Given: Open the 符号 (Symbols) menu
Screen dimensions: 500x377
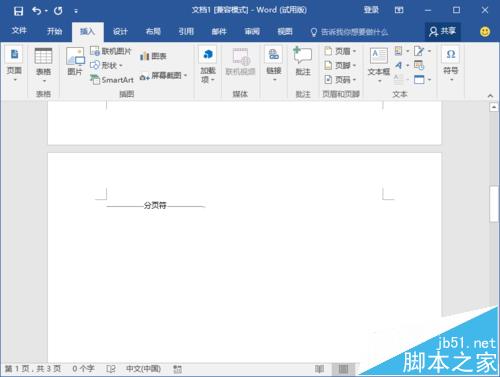Looking at the screenshot, I should pos(451,64).
